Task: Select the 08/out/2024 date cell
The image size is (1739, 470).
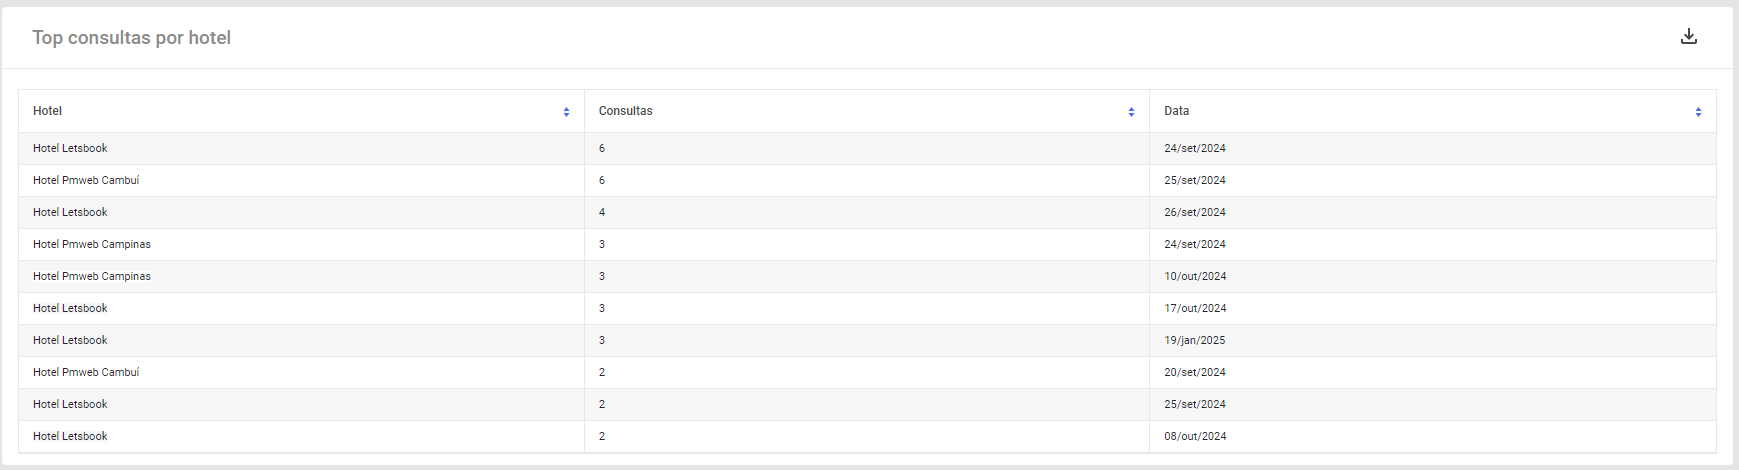Action: click(x=1195, y=436)
